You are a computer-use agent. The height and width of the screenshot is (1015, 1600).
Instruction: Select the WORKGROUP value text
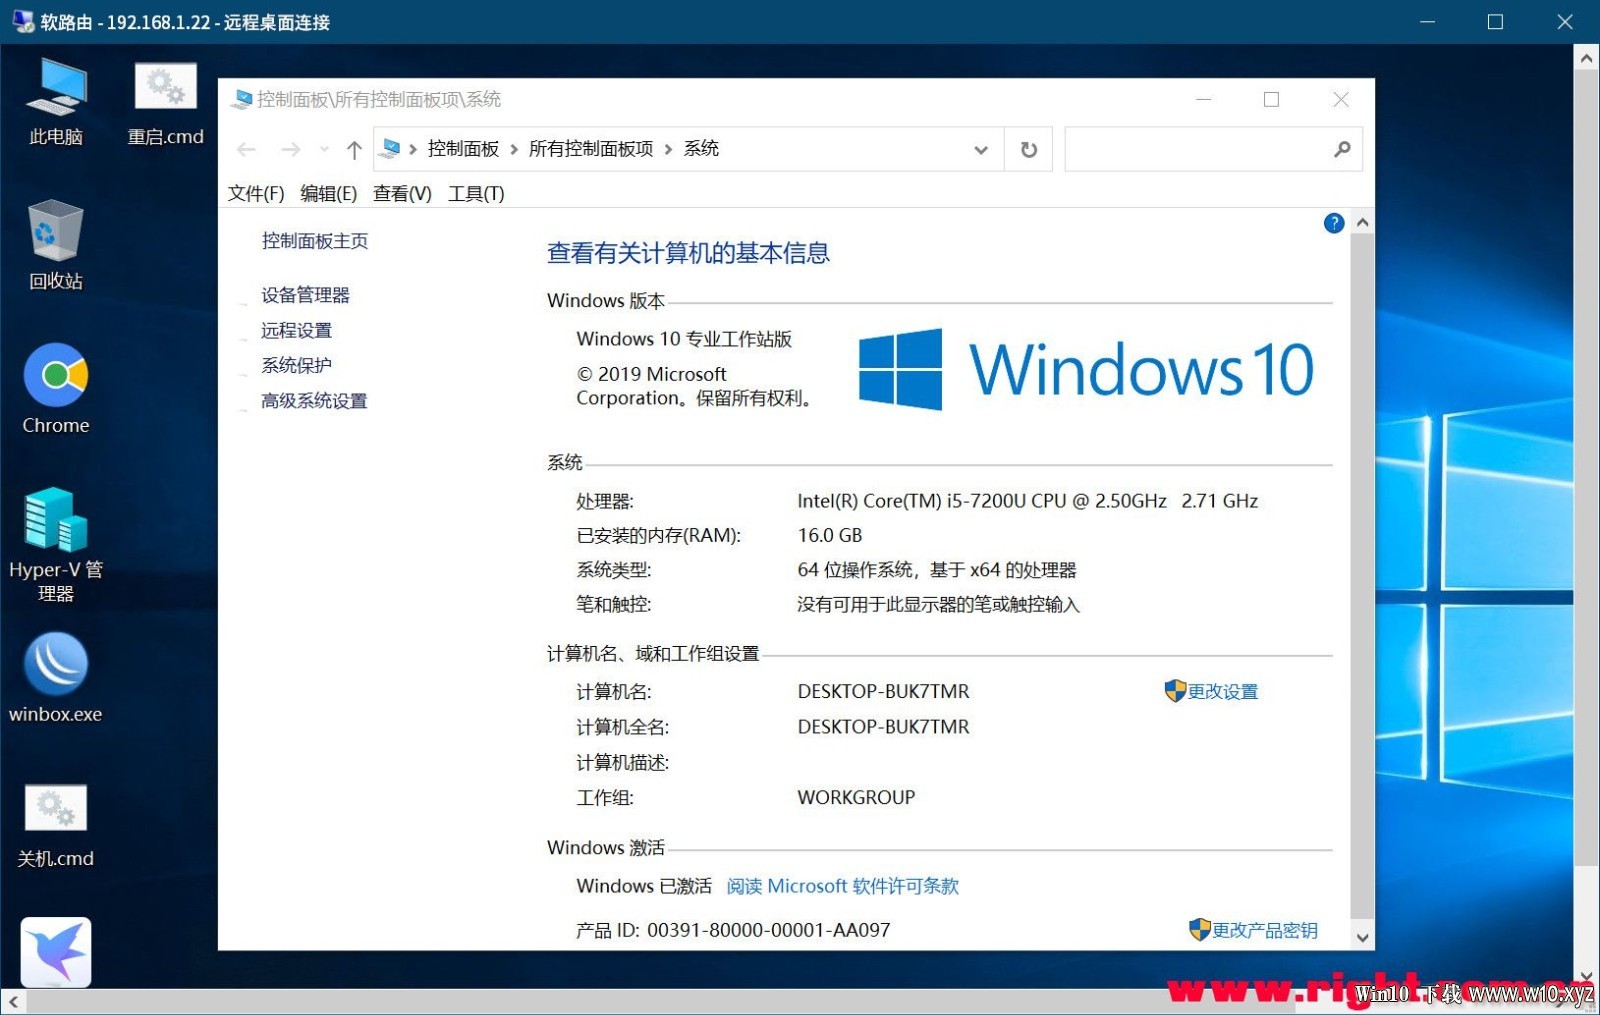click(x=856, y=797)
